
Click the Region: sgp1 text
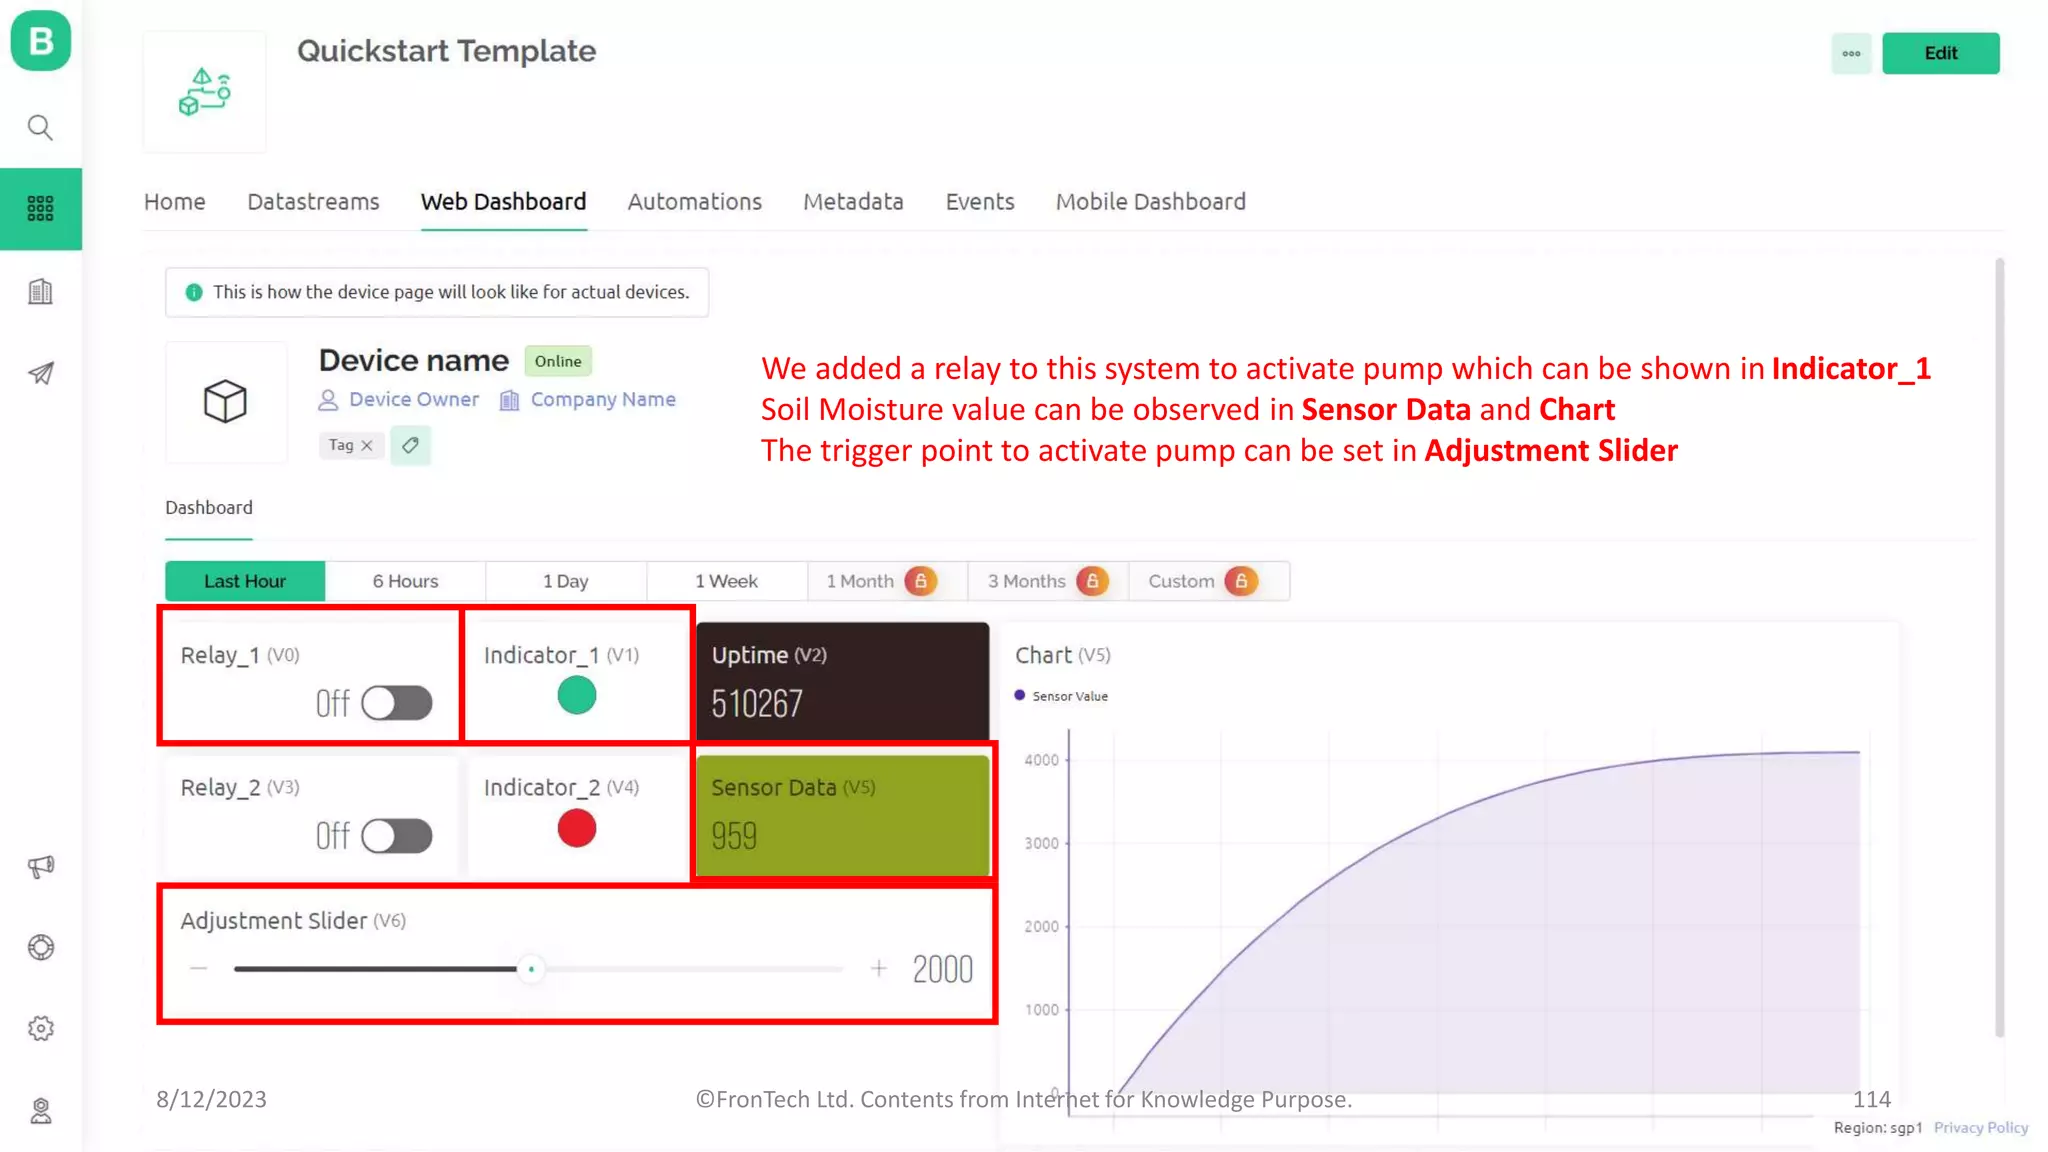tap(1877, 1127)
